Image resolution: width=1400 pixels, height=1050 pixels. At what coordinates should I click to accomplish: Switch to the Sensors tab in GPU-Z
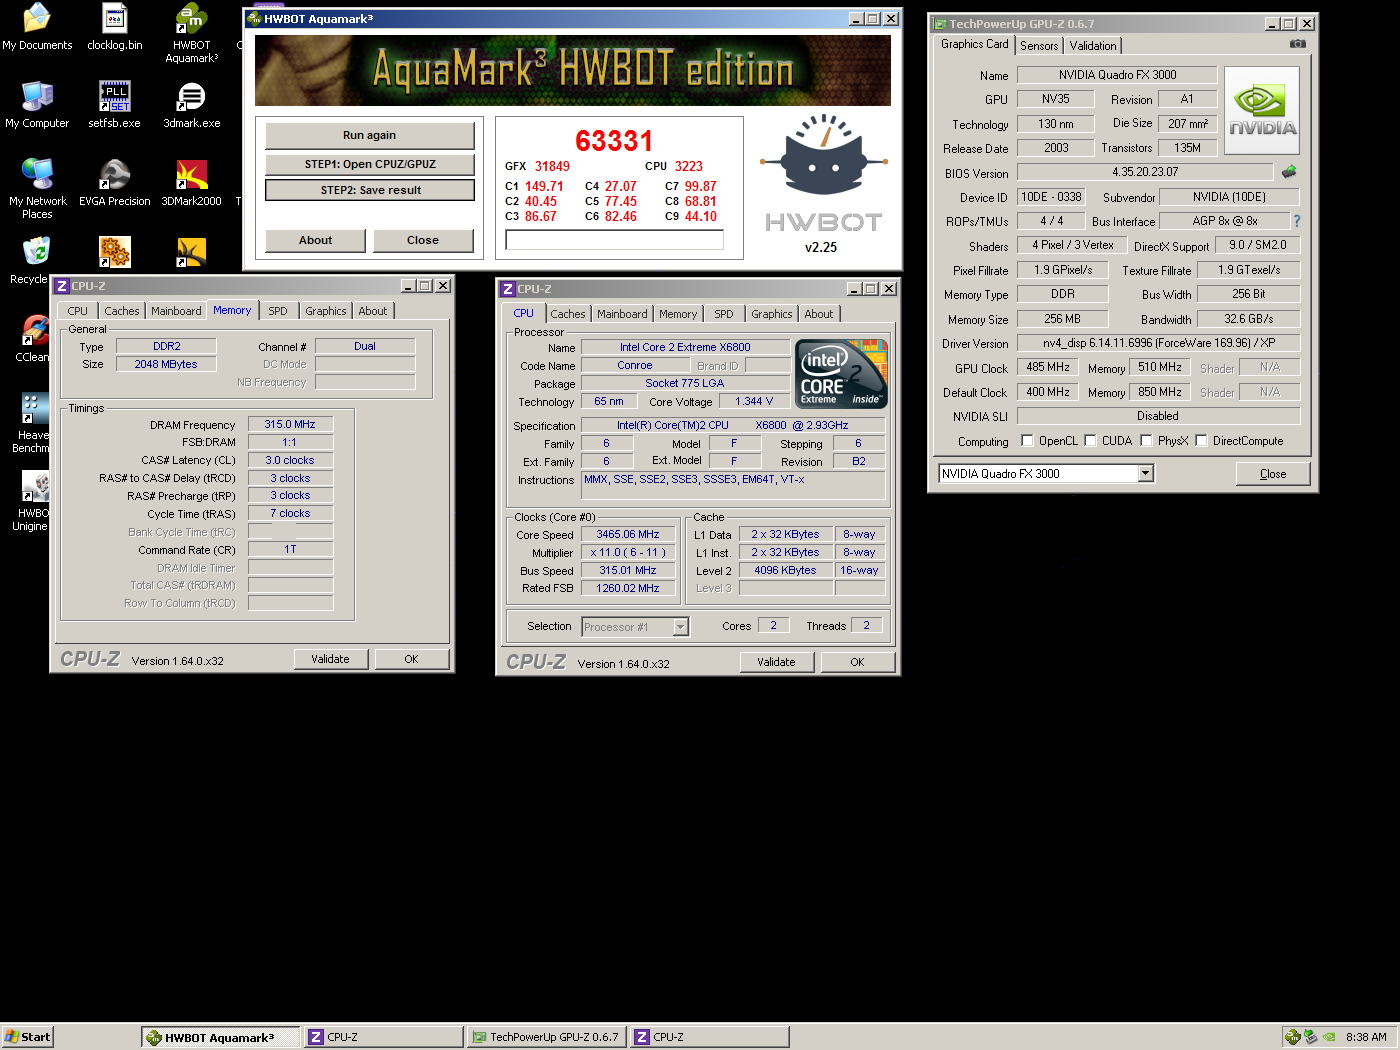coord(1039,46)
